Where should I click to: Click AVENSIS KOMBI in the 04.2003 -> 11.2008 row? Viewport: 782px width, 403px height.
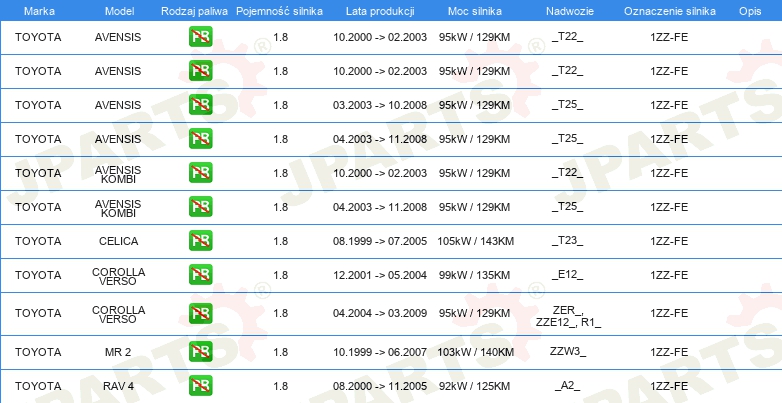[118, 208]
